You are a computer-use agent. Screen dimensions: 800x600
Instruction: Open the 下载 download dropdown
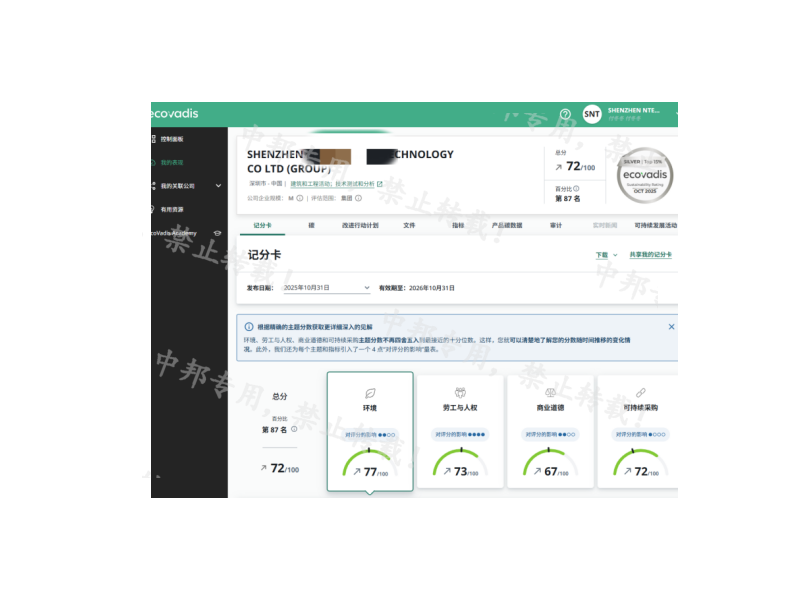[604, 255]
